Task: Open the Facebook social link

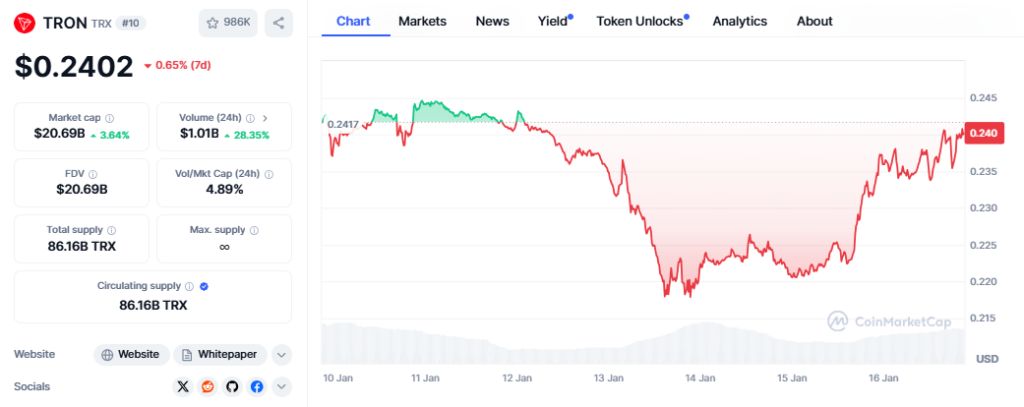Action: [257, 386]
